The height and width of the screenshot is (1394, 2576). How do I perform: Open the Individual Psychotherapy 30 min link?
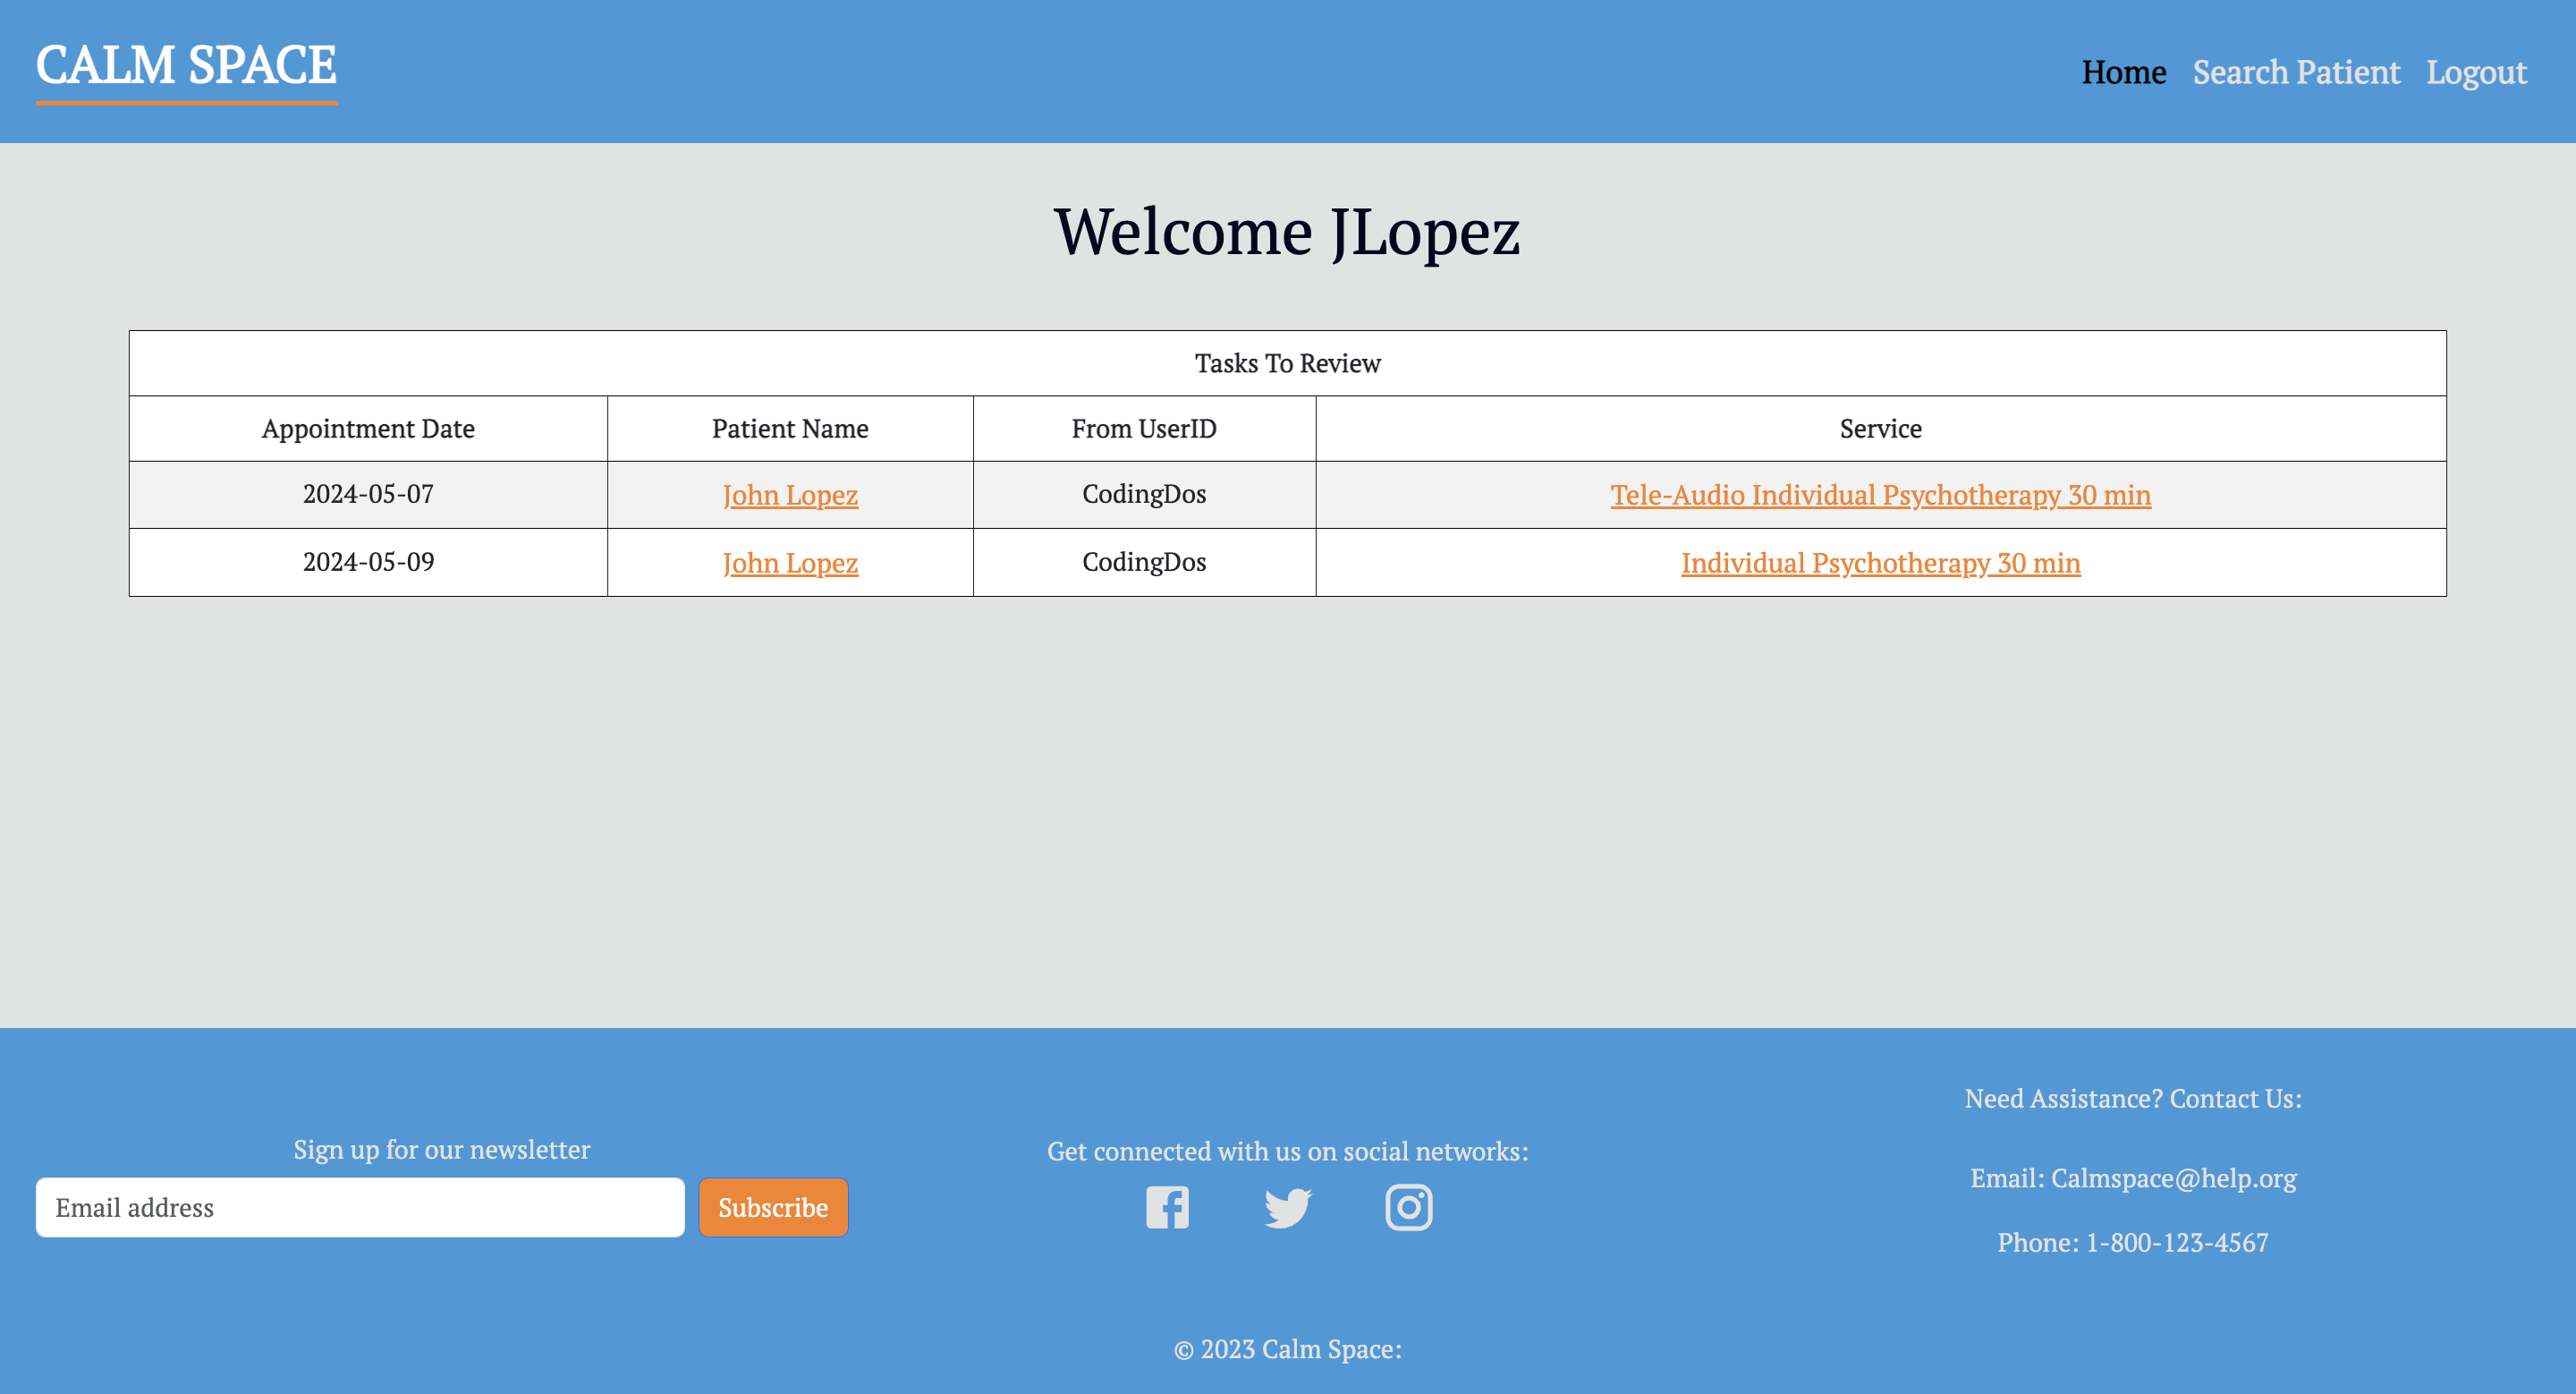click(x=1880, y=563)
